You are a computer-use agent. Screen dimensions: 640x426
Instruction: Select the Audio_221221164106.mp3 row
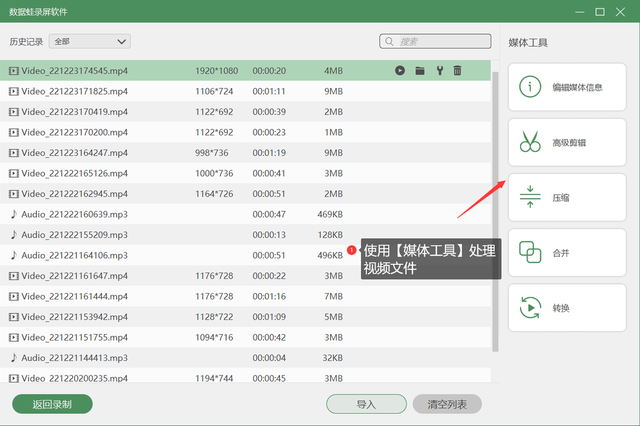245,255
